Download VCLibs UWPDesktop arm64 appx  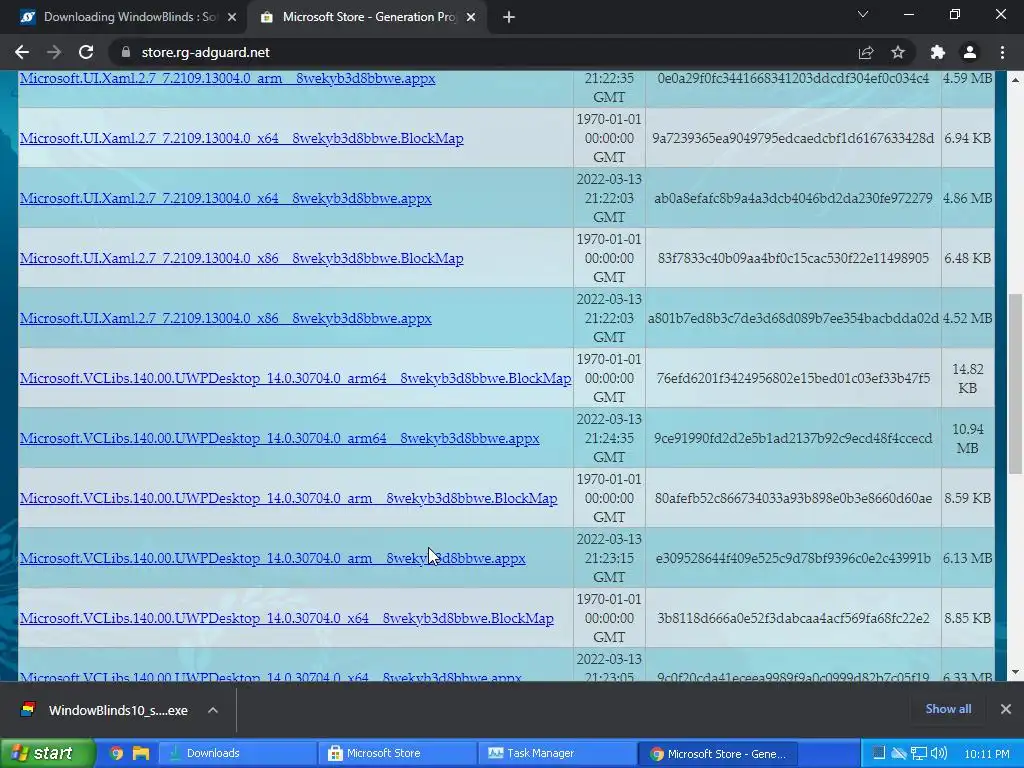pyautogui.click(x=280, y=439)
